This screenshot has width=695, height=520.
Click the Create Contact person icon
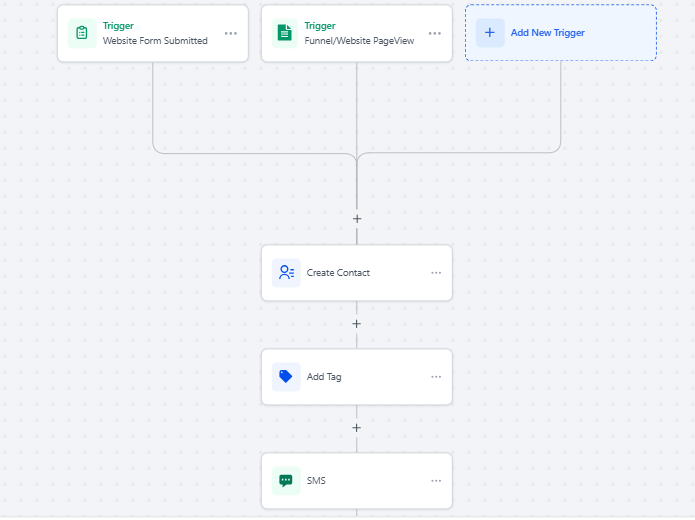pos(286,273)
